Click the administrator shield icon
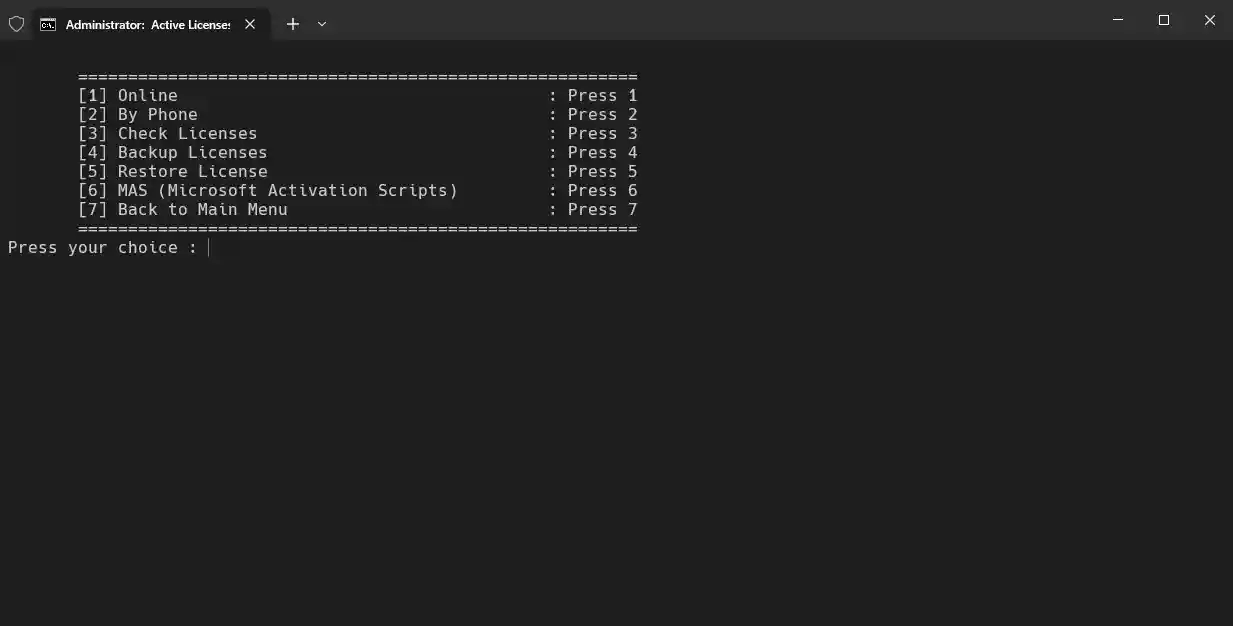 click(x=16, y=24)
